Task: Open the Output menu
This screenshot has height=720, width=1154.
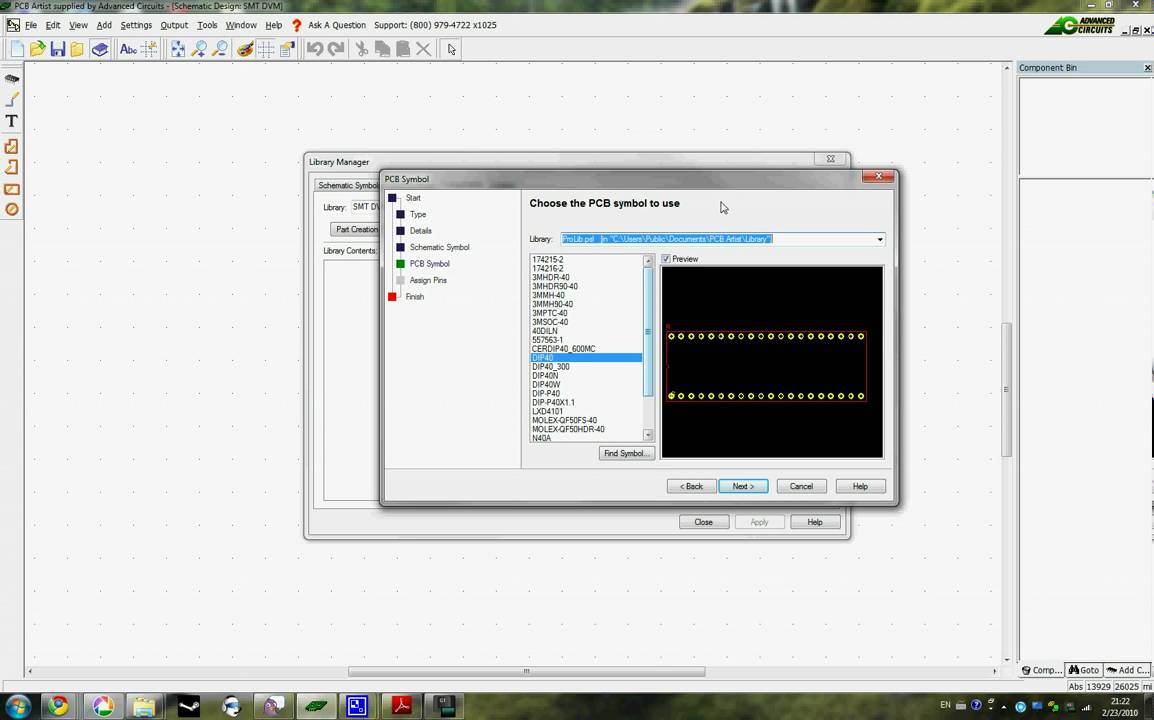Action: pyautogui.click(x=174, y=25)
